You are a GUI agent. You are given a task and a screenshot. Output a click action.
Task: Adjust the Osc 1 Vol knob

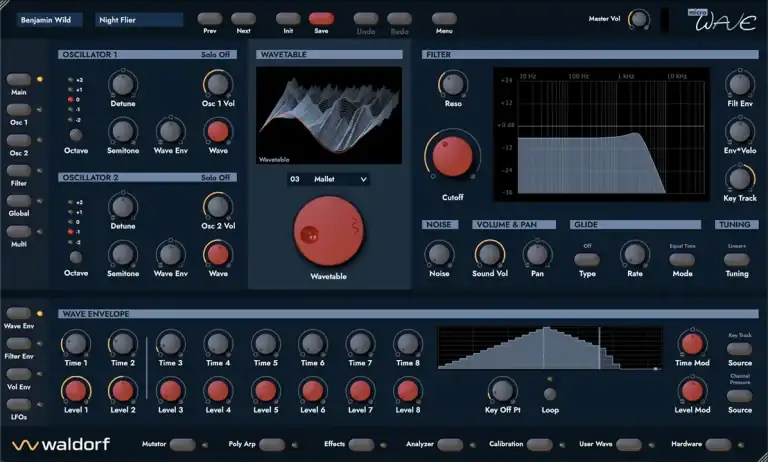(x=218, y=84)
